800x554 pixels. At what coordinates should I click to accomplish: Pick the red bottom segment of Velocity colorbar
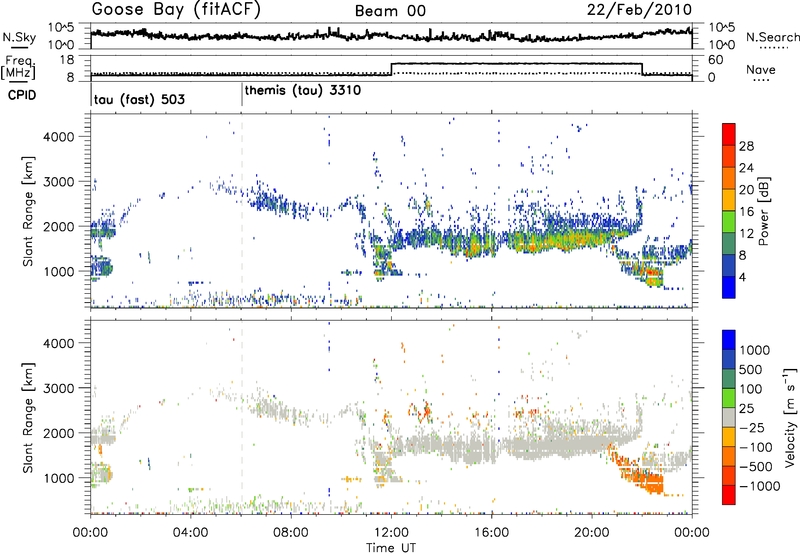(729, 494)
